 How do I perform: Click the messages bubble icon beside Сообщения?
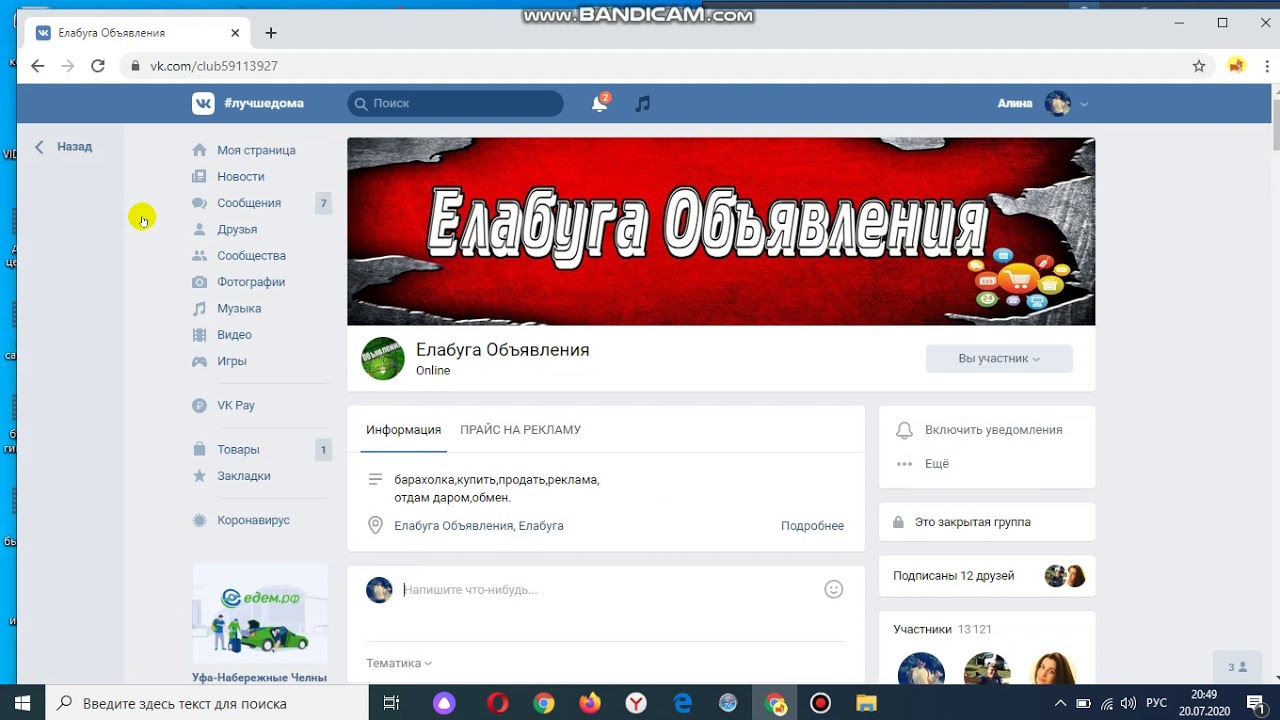pos(199,203)
